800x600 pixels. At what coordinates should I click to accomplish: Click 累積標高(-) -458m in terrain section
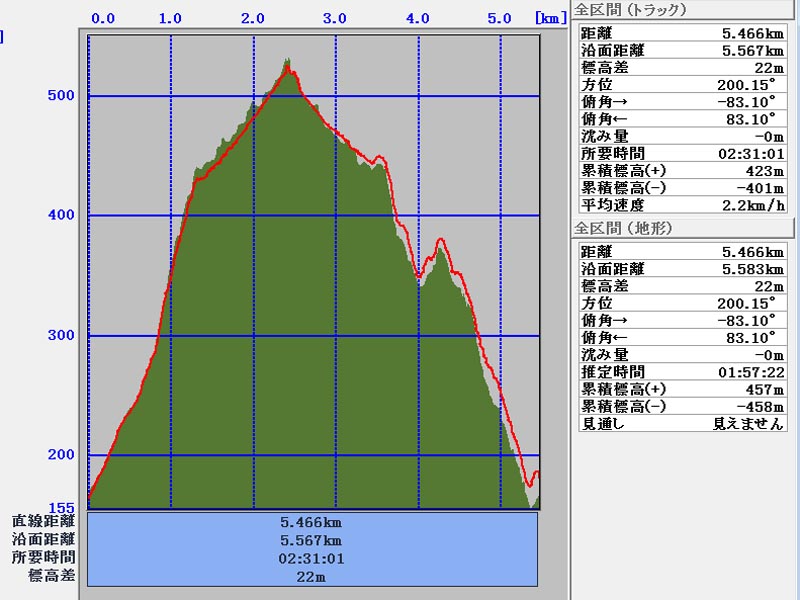(682, 406)
